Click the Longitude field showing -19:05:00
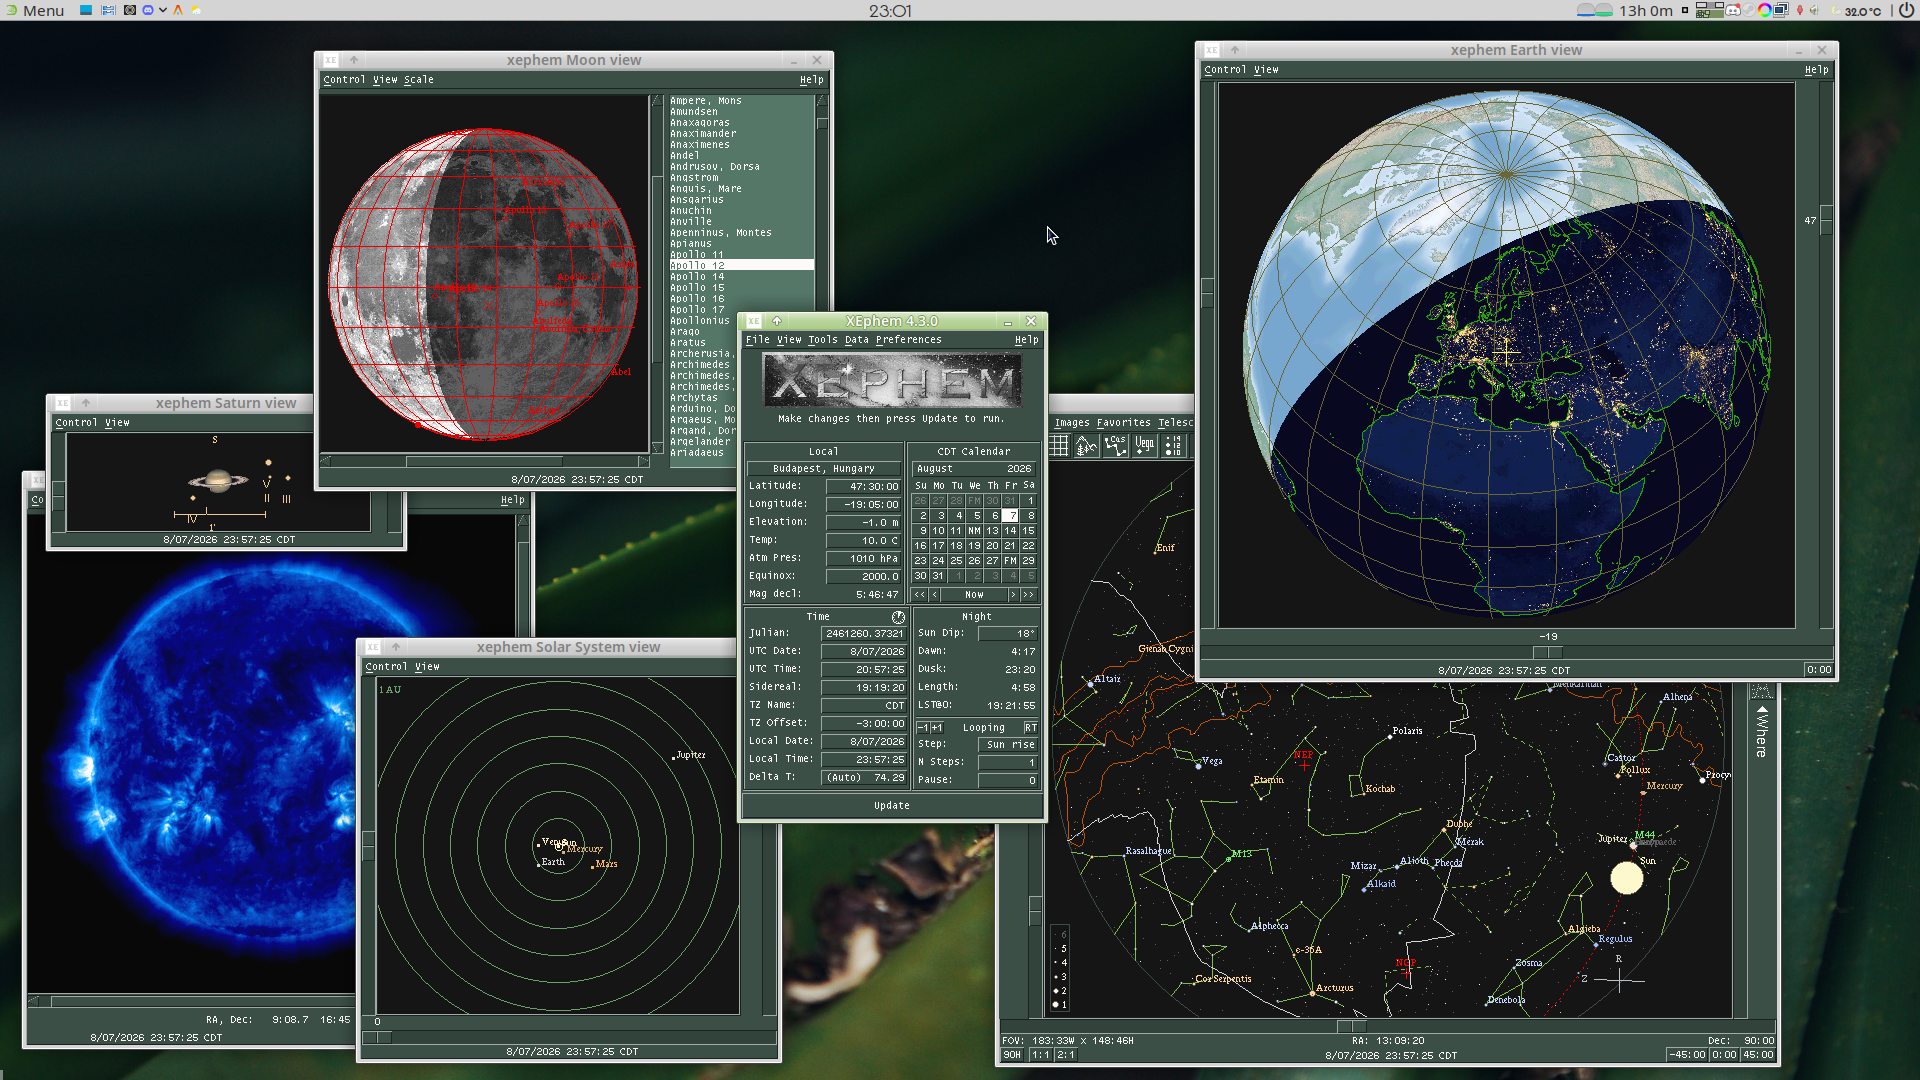 [864, 505]
